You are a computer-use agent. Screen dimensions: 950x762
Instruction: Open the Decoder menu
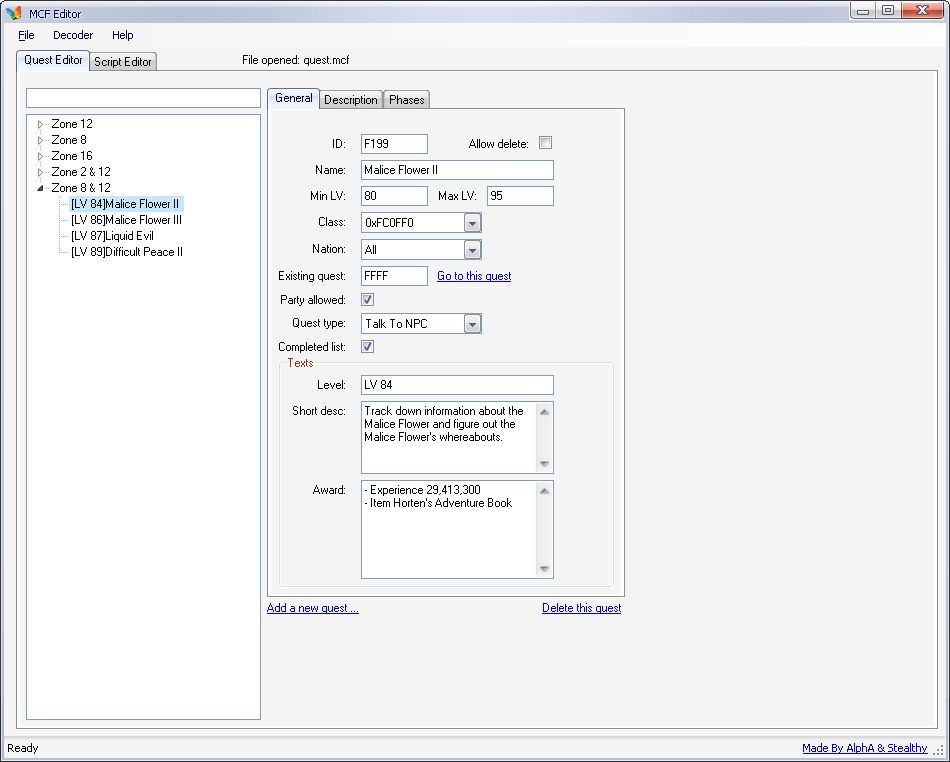(73, 35)
